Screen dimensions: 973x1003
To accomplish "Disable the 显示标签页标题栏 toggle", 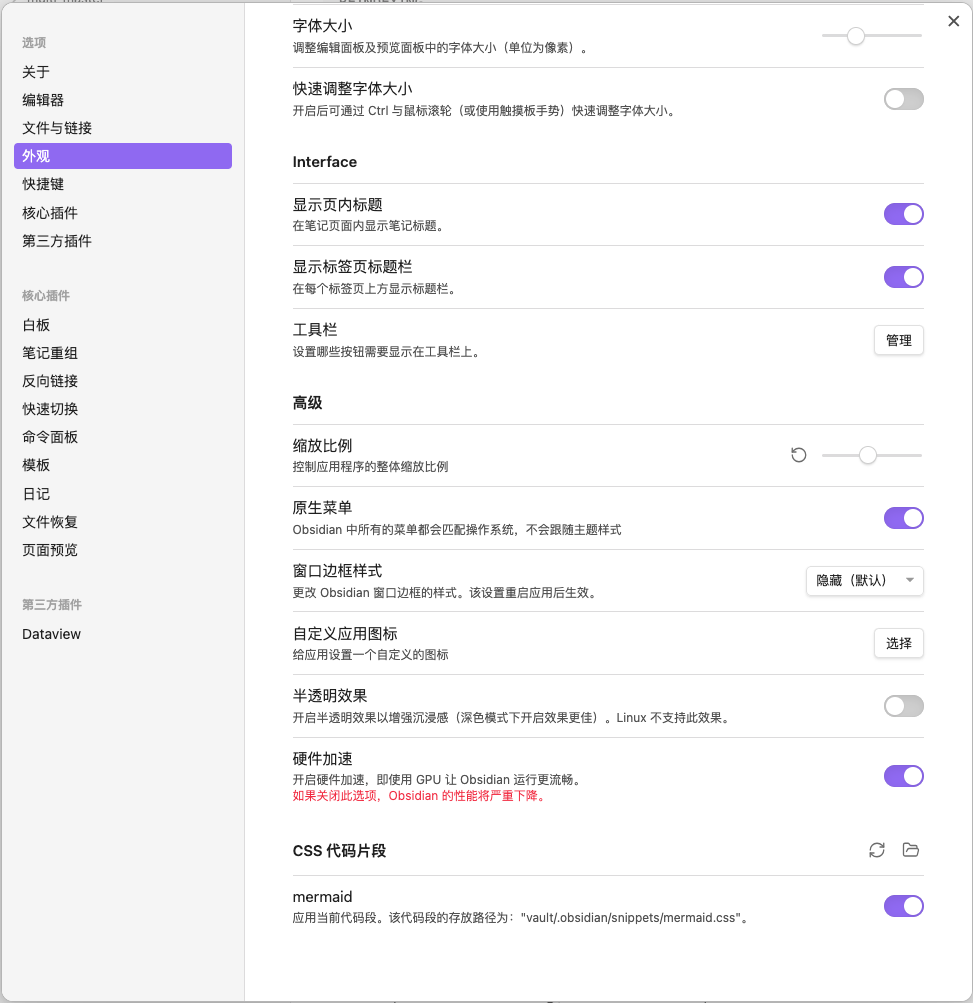I will (903, 277).
